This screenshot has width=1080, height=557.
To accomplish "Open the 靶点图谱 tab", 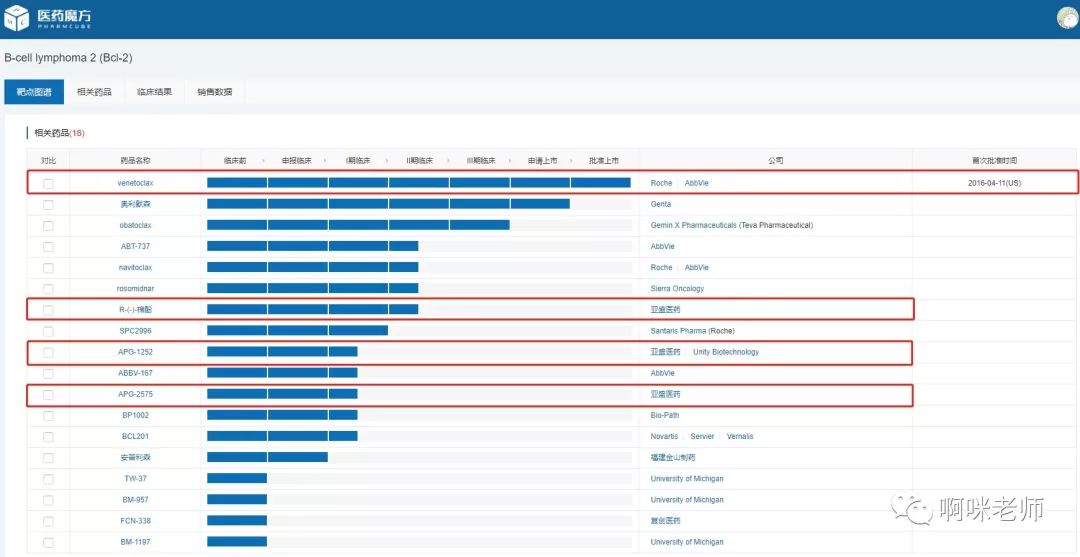I will coord(34,92).
